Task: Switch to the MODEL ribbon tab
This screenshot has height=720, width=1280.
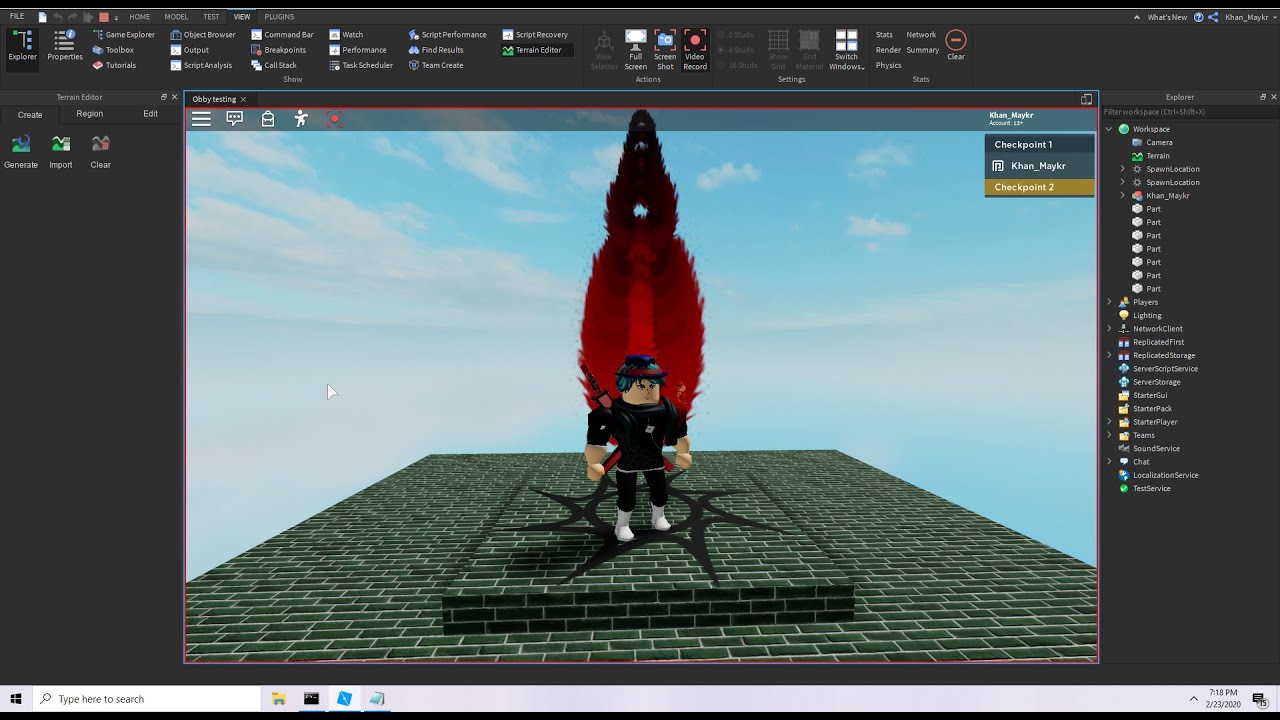Action: click(176, 17)
